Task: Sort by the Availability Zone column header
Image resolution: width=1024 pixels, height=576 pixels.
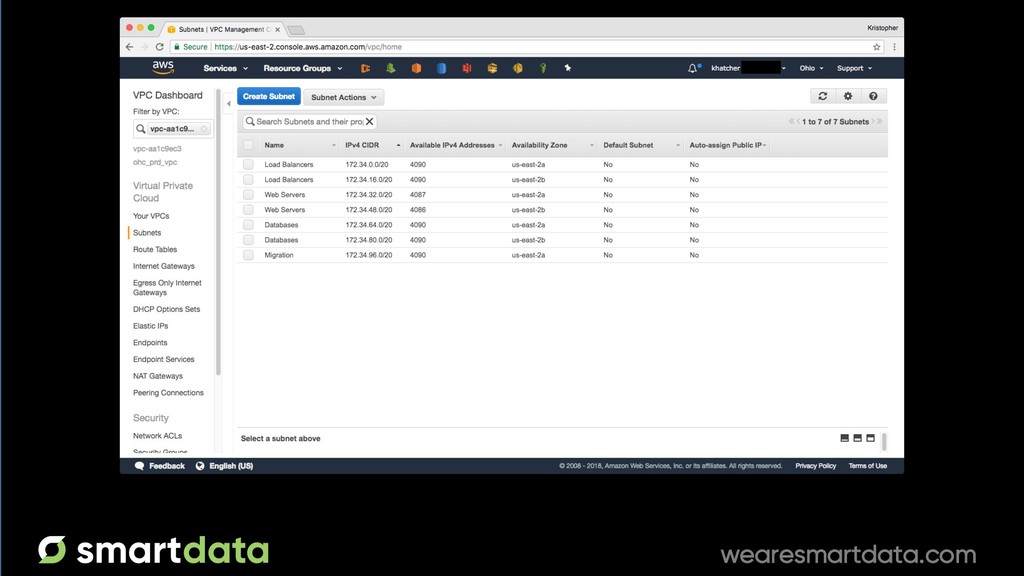Action: click(539, 145)
